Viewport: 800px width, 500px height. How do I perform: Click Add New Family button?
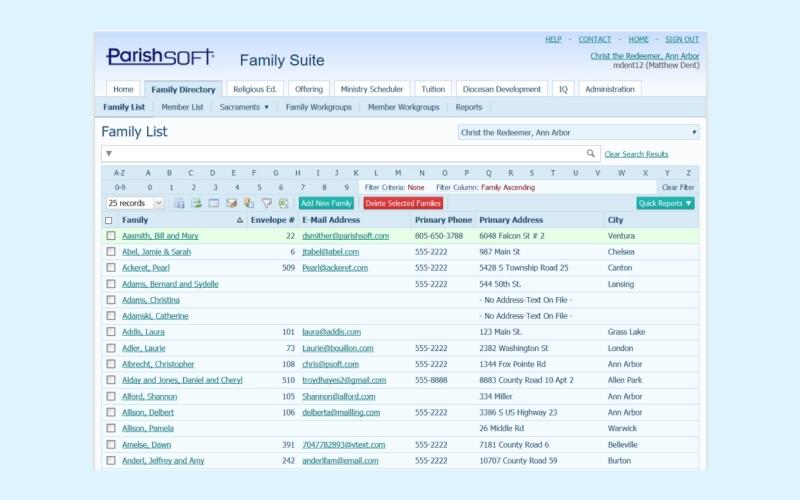326,203
